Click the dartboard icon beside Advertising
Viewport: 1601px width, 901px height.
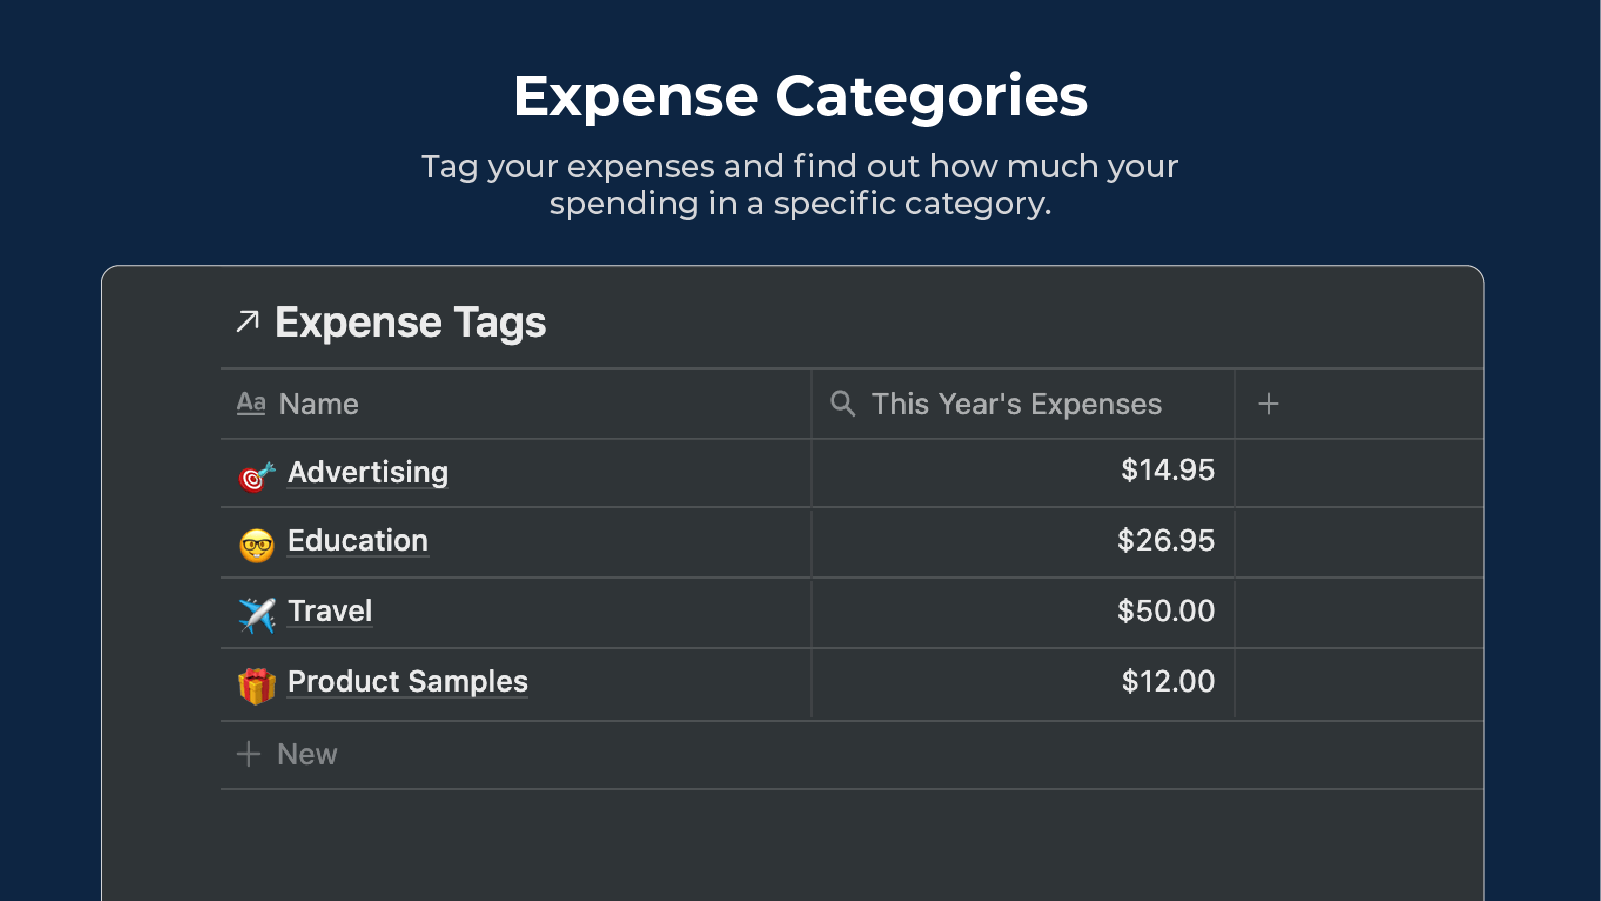[x=254, y=474]
